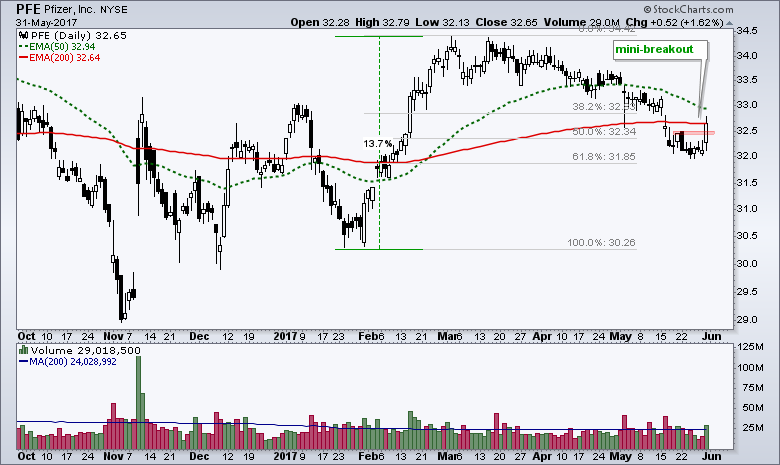Screen dimensions: 780x465
Task: Click the pink resistance zone near 32.5
Action: (x=694, y=132)
